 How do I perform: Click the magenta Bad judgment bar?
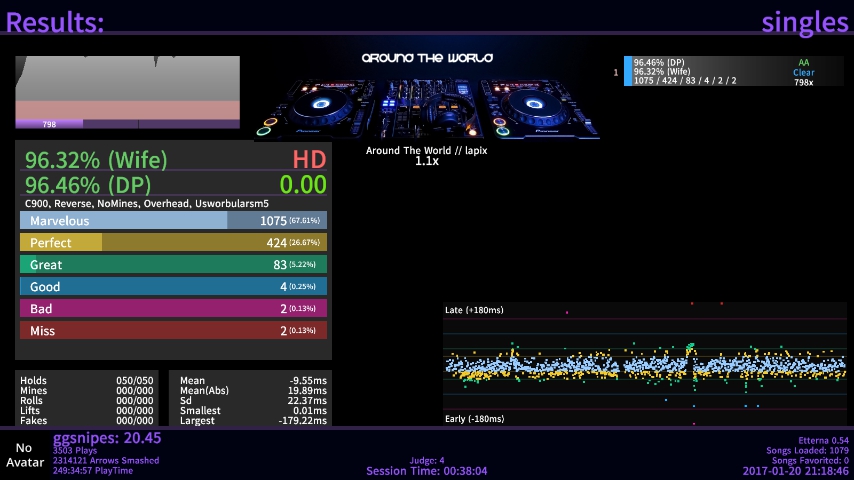(173, 309)
